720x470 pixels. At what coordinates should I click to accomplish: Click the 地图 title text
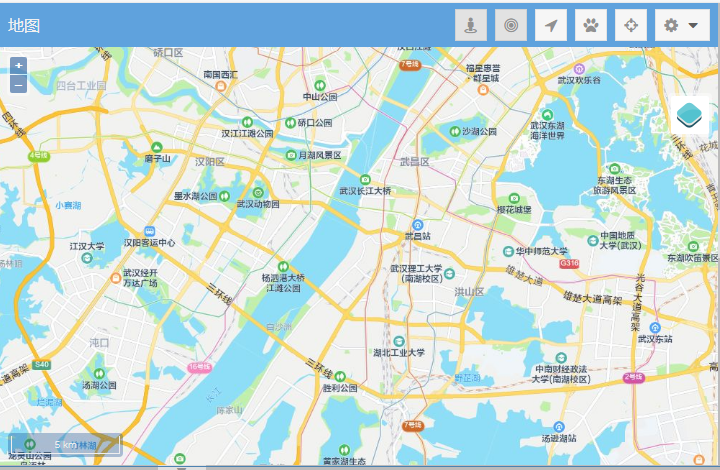pos(24,26)
